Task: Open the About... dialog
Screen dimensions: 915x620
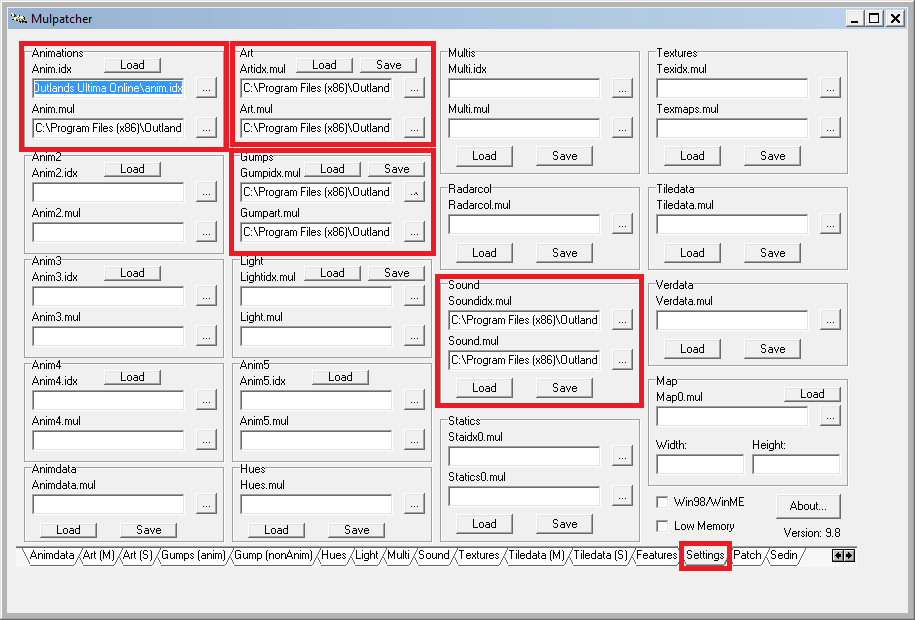Action: pos(808,506)
